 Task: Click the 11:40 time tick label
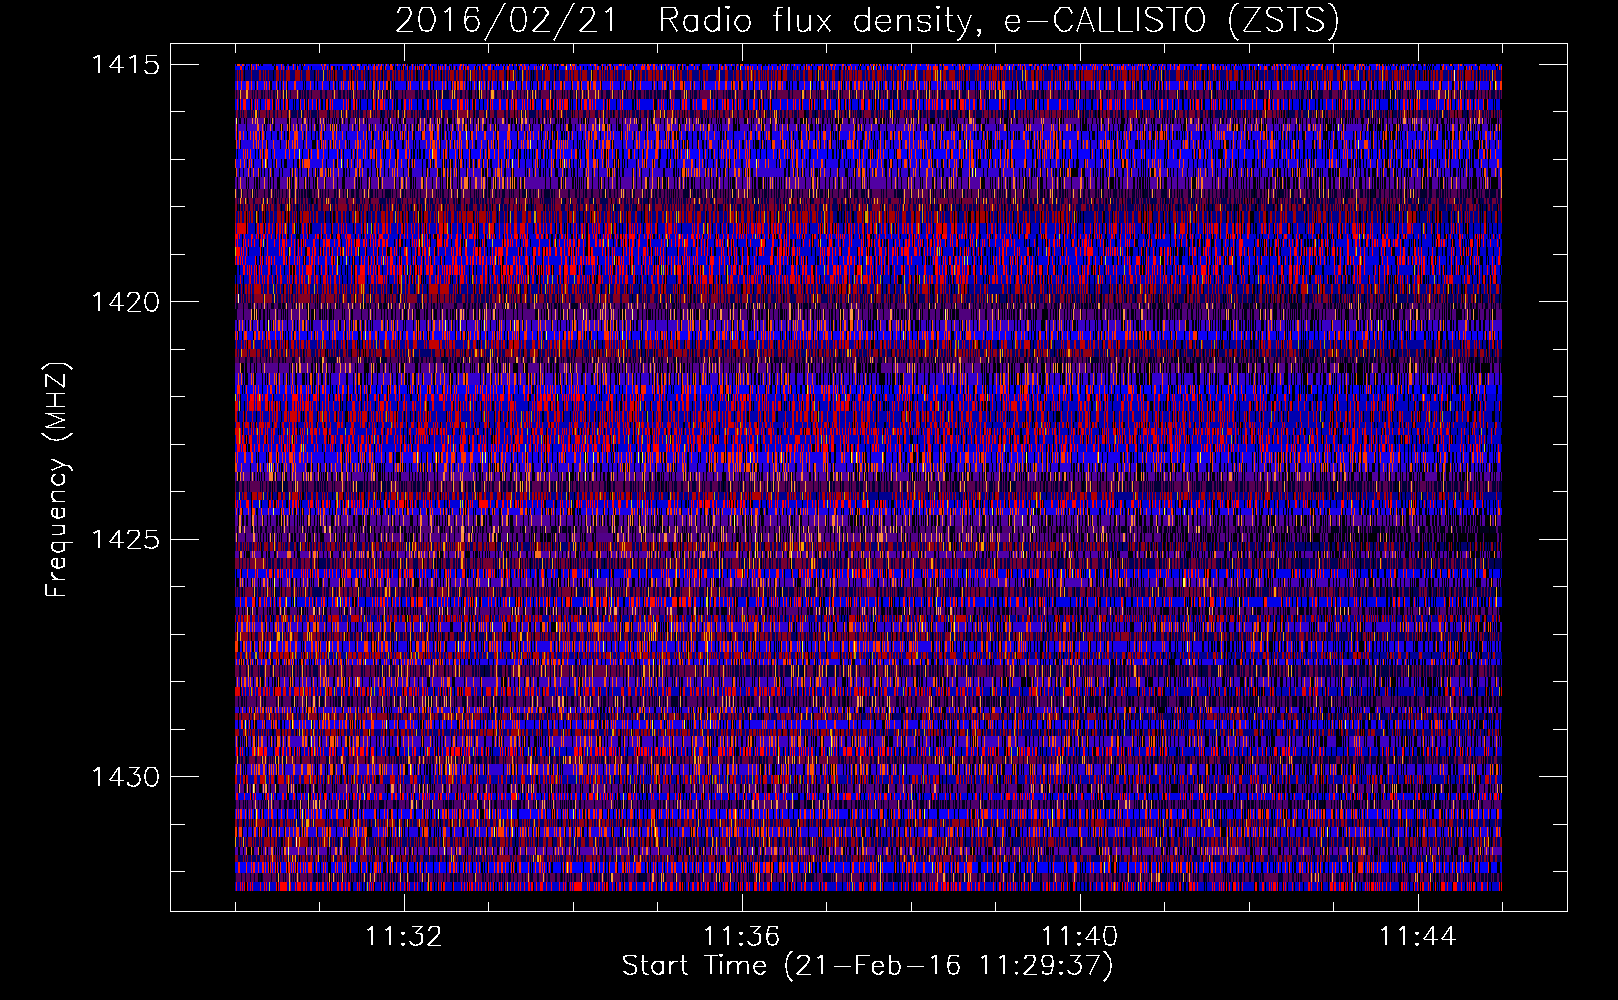pyautogui.click(x=1080, y=936)
